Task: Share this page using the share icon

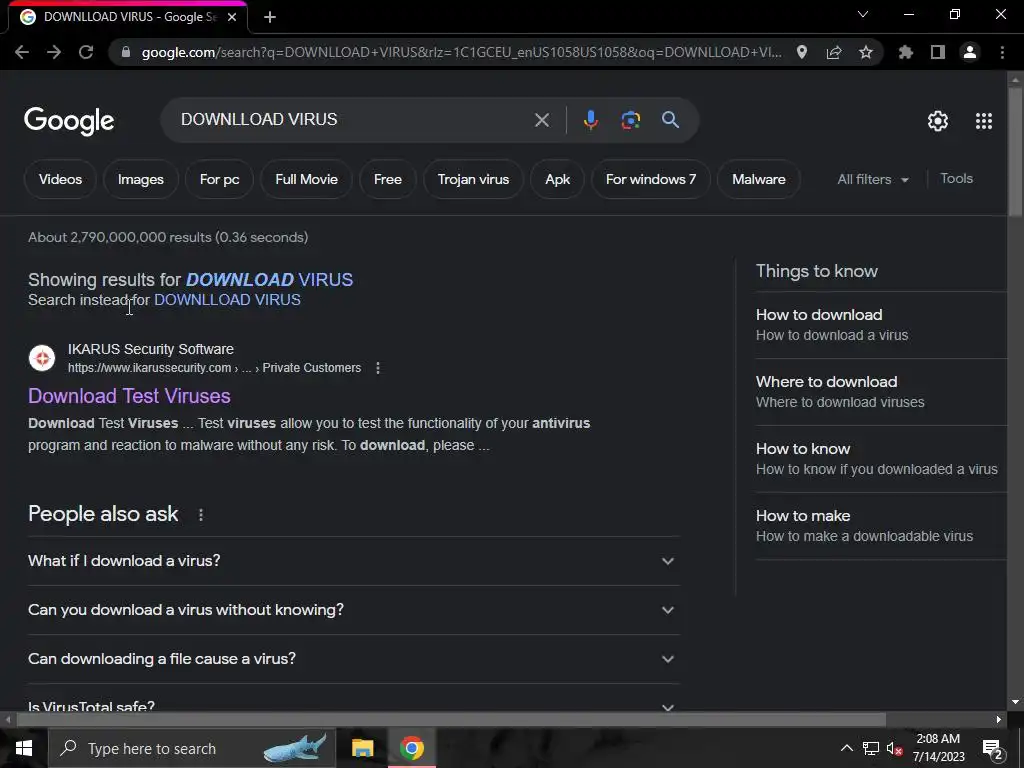Action: pyautogui.click(x=834, y=52)
